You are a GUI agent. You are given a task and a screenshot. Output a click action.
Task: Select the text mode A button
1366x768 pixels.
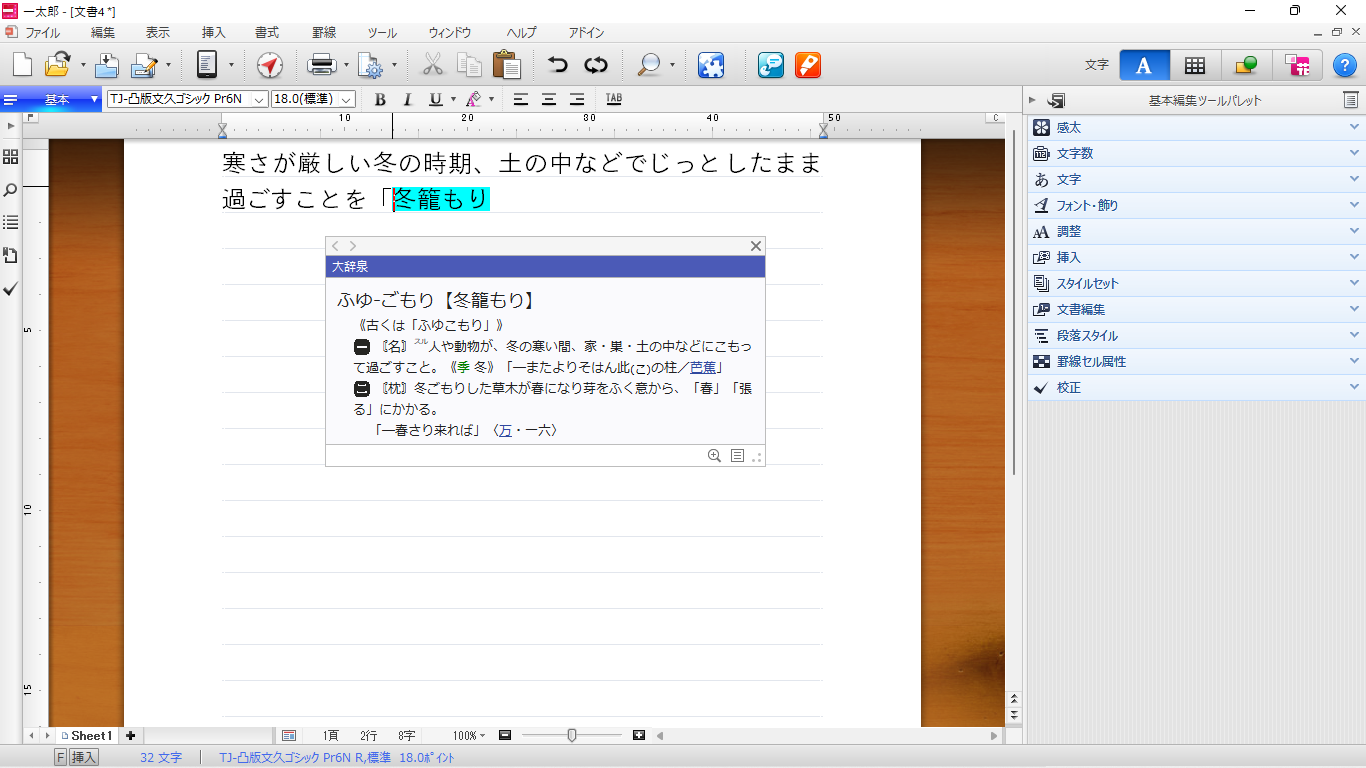tap(1144, 65)
